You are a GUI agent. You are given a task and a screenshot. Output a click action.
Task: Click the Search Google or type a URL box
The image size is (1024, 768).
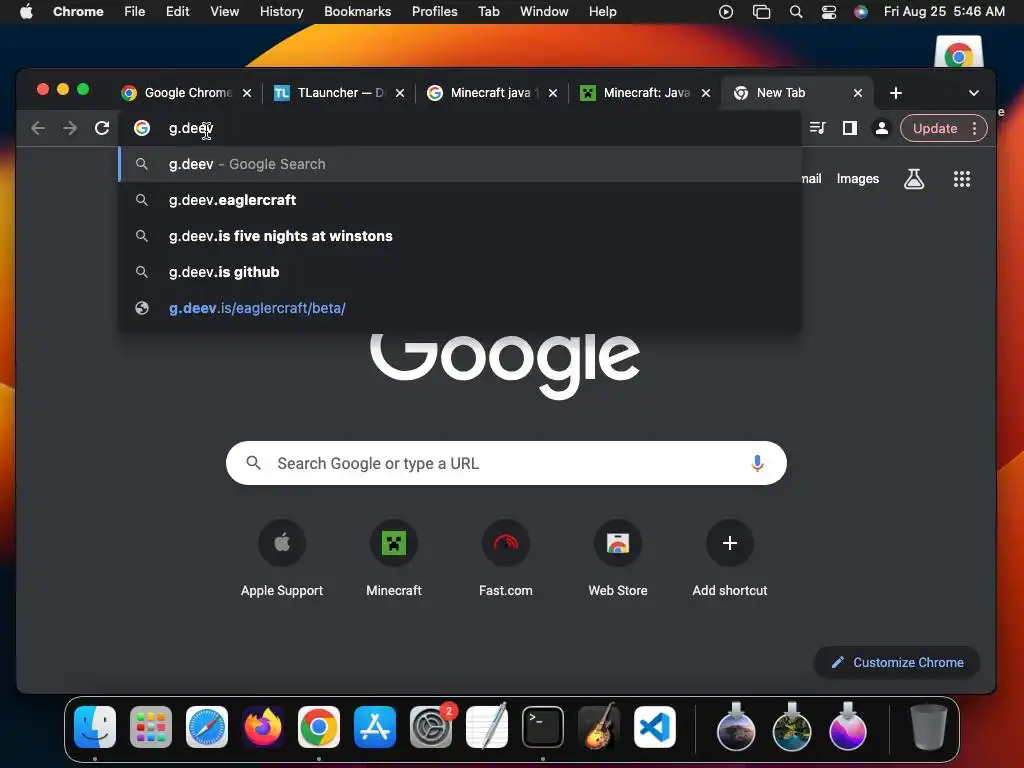(506, 463)
